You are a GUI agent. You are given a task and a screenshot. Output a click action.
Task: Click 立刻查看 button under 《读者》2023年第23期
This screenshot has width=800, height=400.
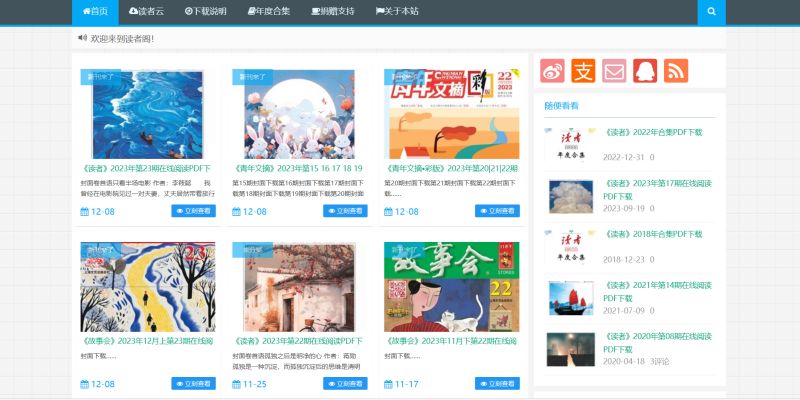[x=193, y=211]
